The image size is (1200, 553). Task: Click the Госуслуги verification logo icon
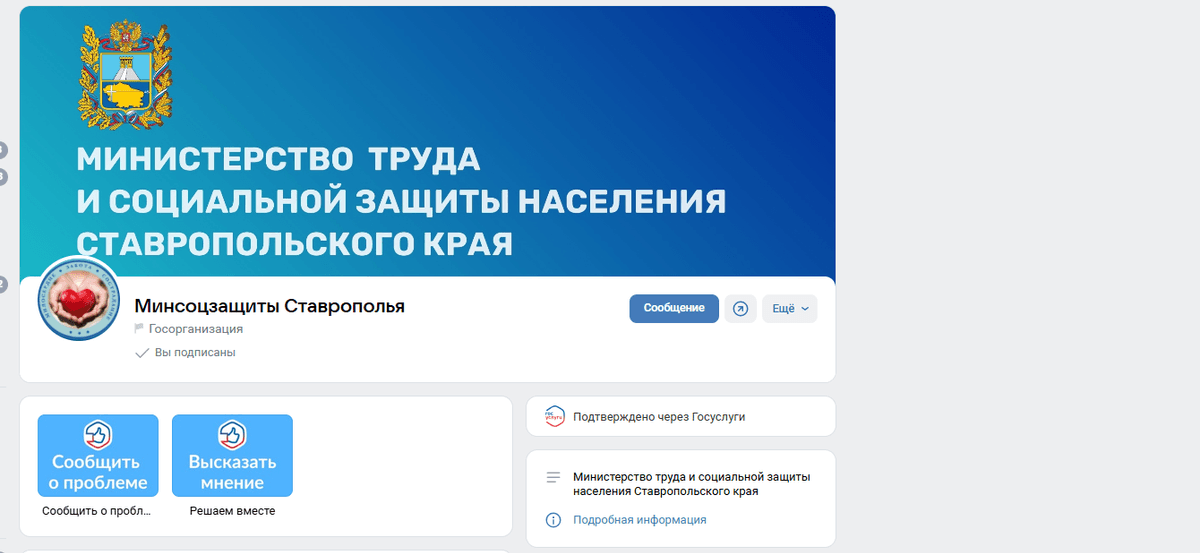[x=555, y=417]
